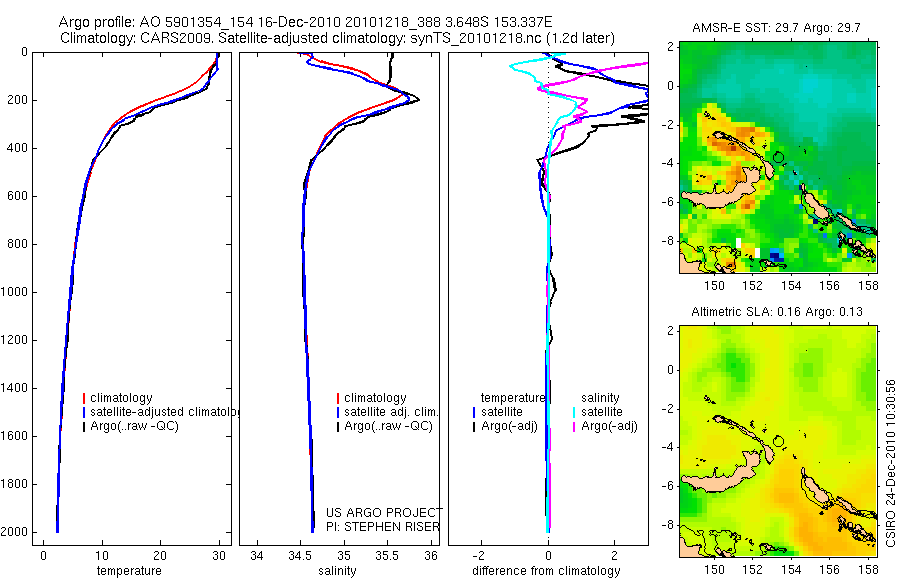Screen dimensions: 900x580
Task: Click Argo float circle on SLA map
Action: click(x=778, y=442)
